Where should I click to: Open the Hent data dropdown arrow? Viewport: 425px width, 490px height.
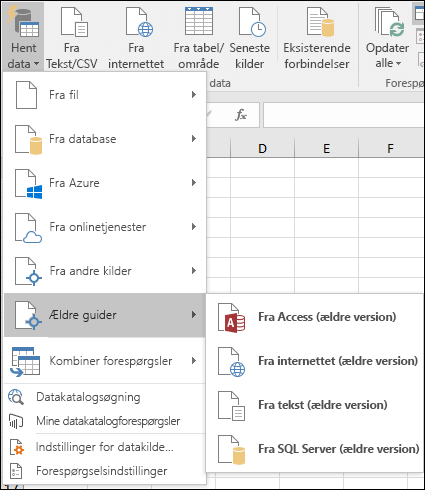click(x=36, y=64)
